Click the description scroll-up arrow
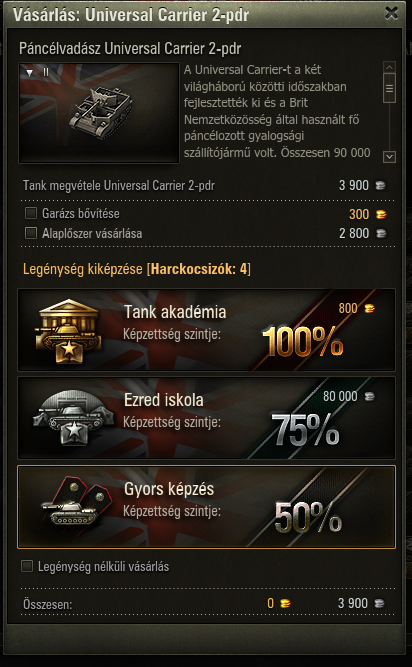The image size is (412, 667). 389,67
